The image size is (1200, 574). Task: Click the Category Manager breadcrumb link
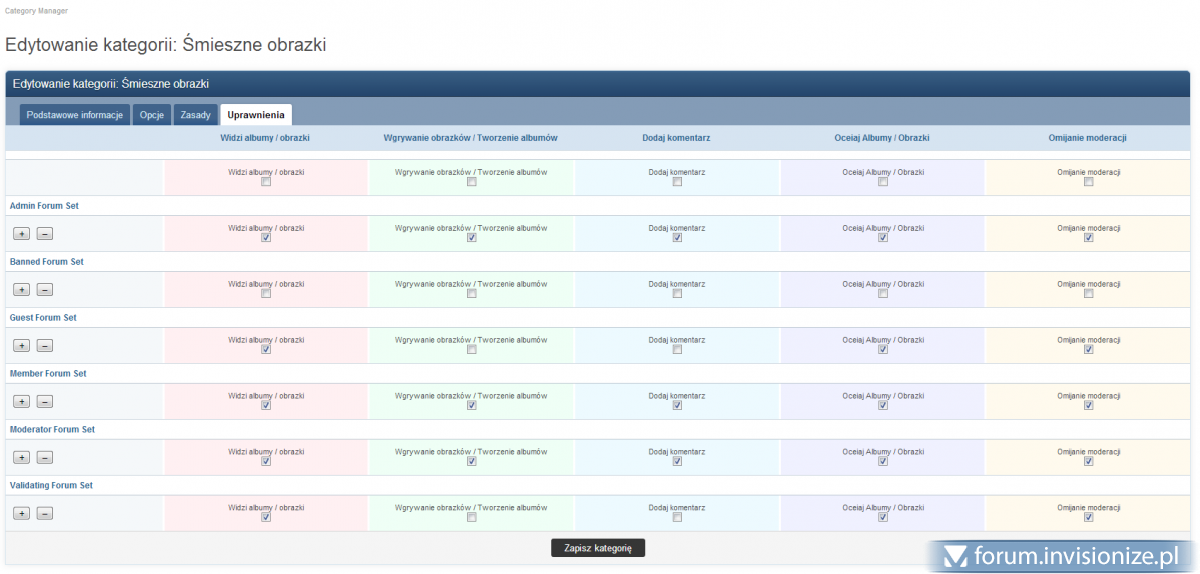click(37, 10)
